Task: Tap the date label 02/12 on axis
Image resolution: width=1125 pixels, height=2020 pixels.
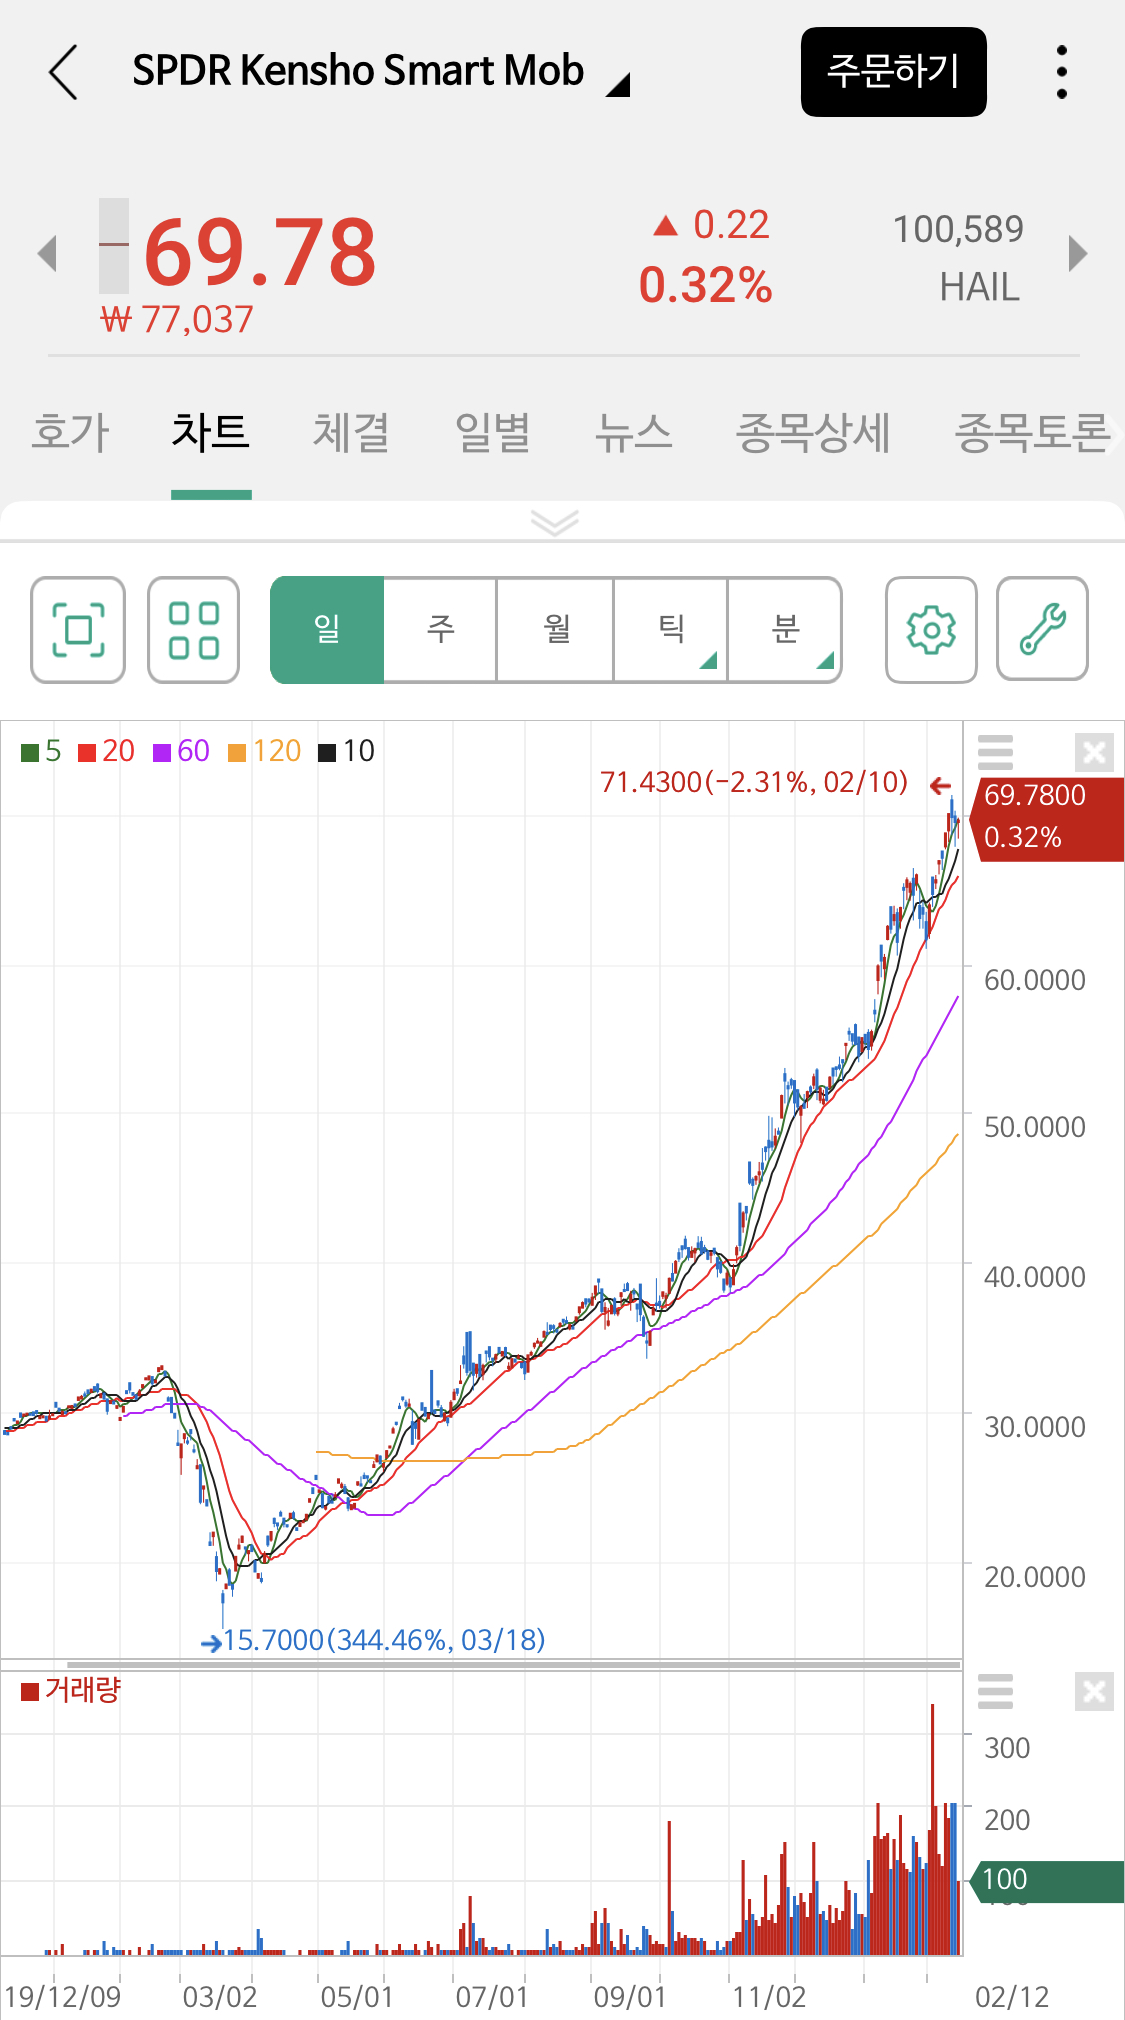Action: tap(1012, 1997)
